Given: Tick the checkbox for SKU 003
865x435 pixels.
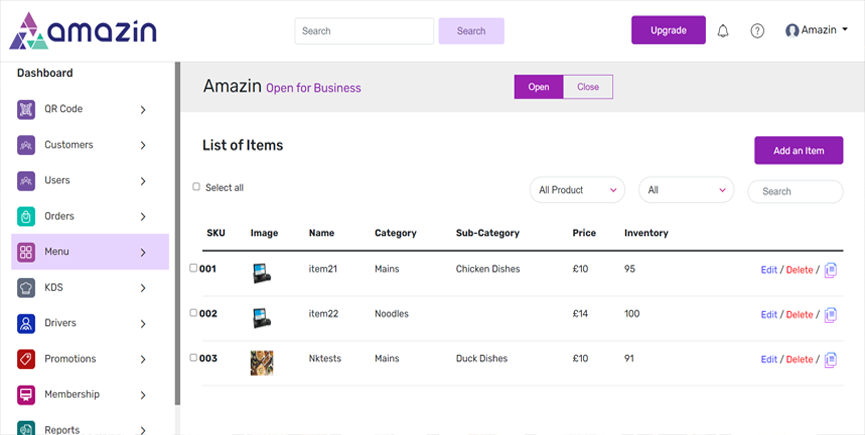Looking at the screenshot, I should tap(194, 357).
